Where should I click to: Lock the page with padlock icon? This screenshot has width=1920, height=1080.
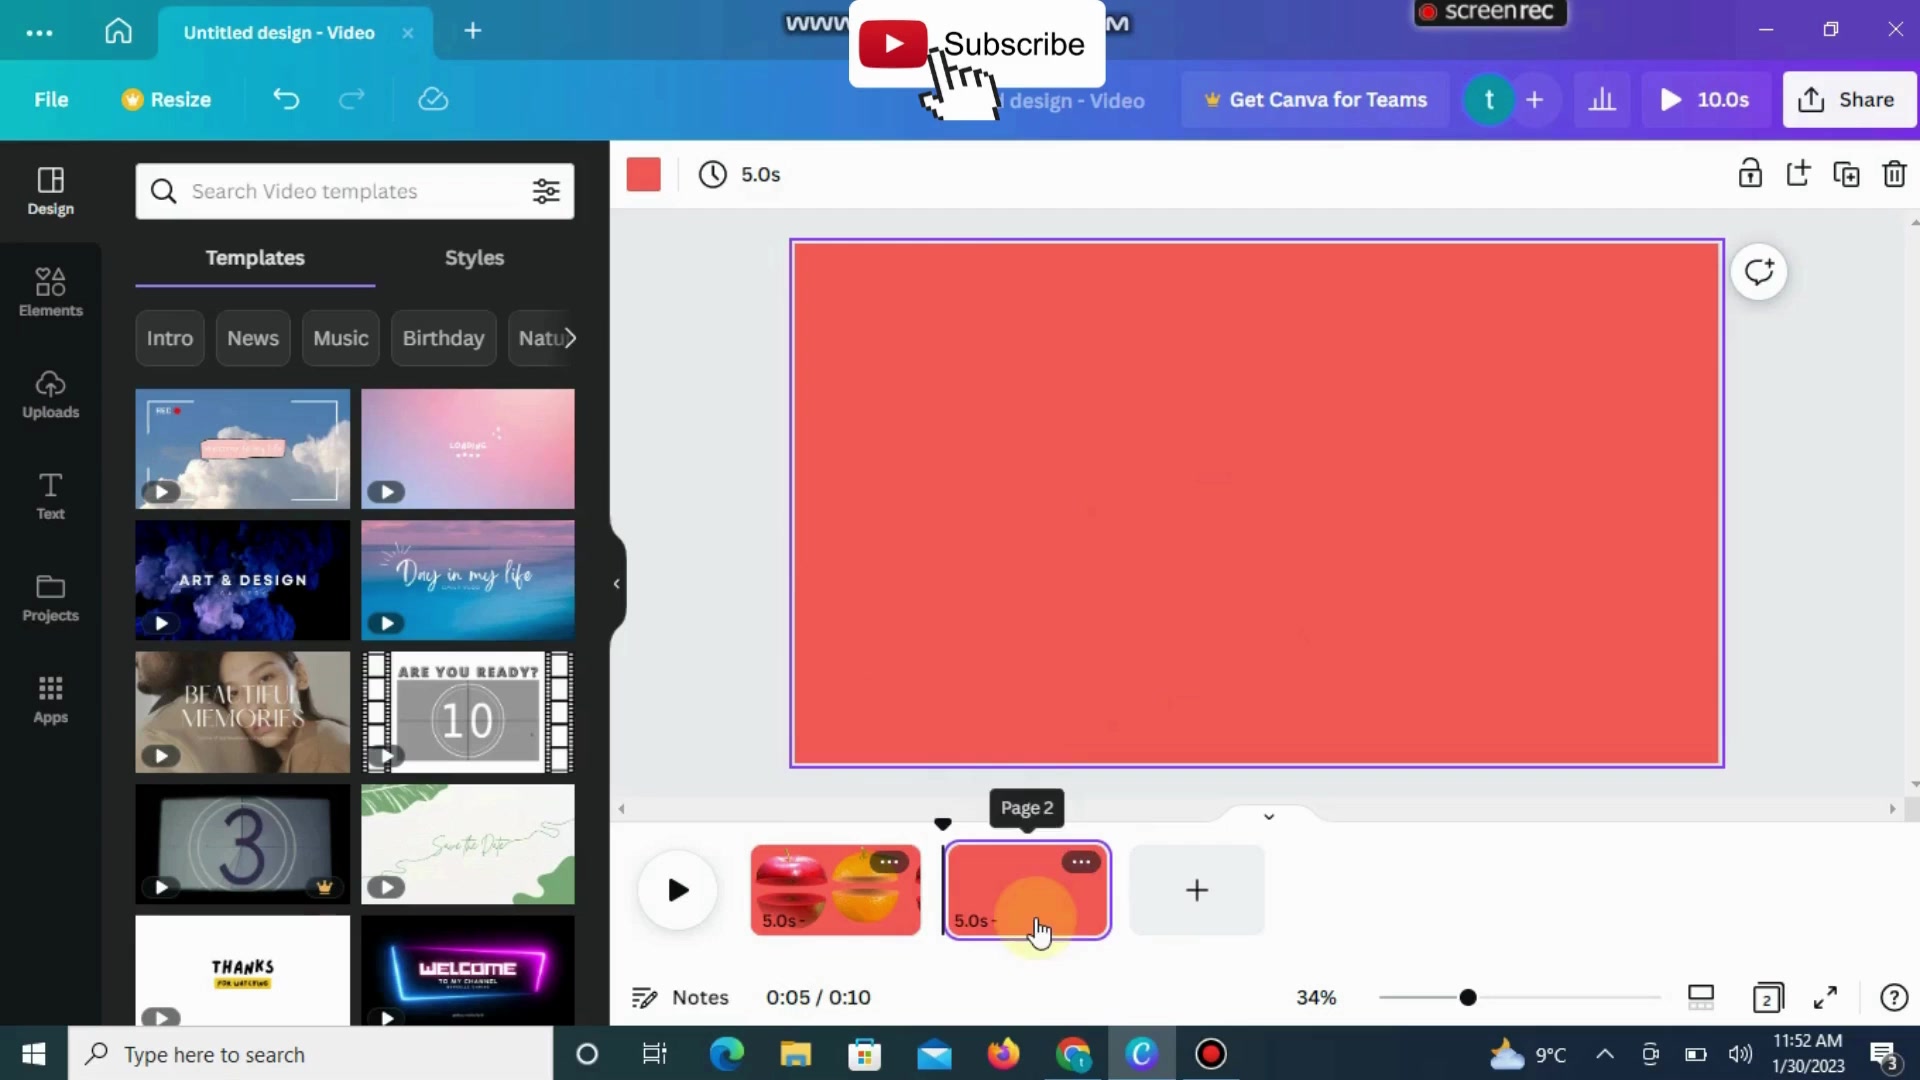click(x=1750, y=174)
